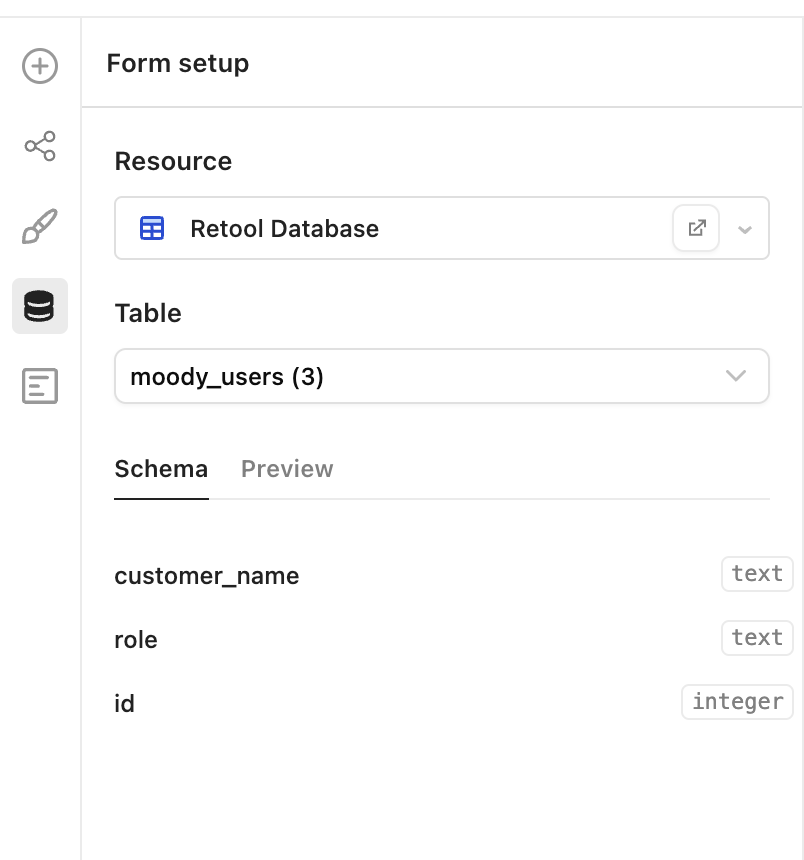Image resolution: width=804 pixels, height=860 pixels.
Task: Open the form layout sidebar icon
Action: pyautogui.click(x=40, y=386)
